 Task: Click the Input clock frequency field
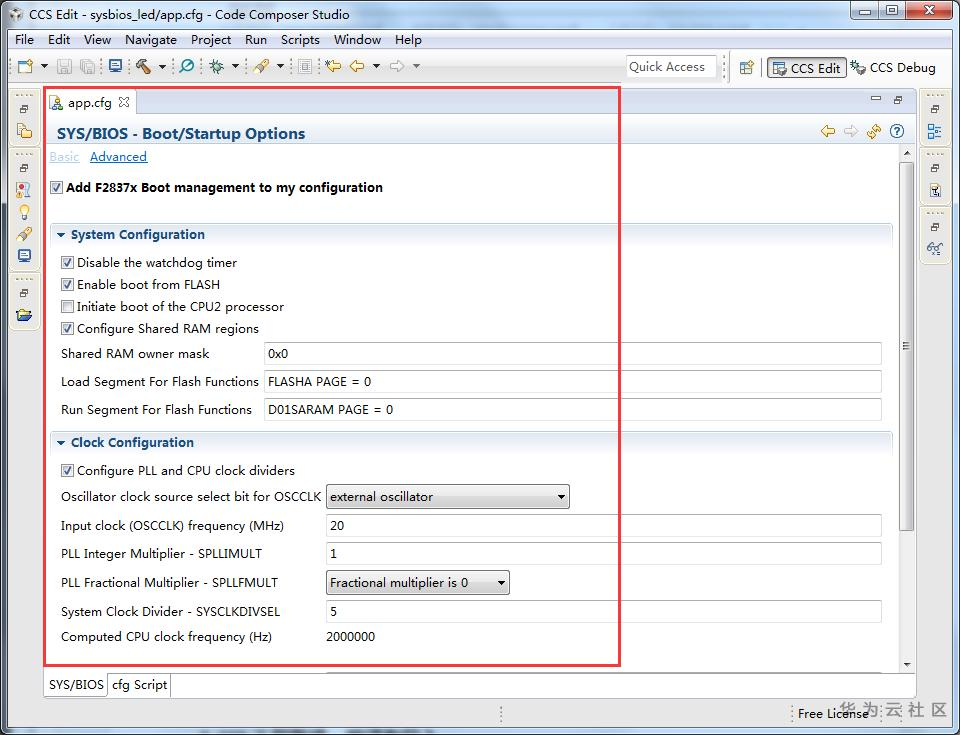[603, 526]
